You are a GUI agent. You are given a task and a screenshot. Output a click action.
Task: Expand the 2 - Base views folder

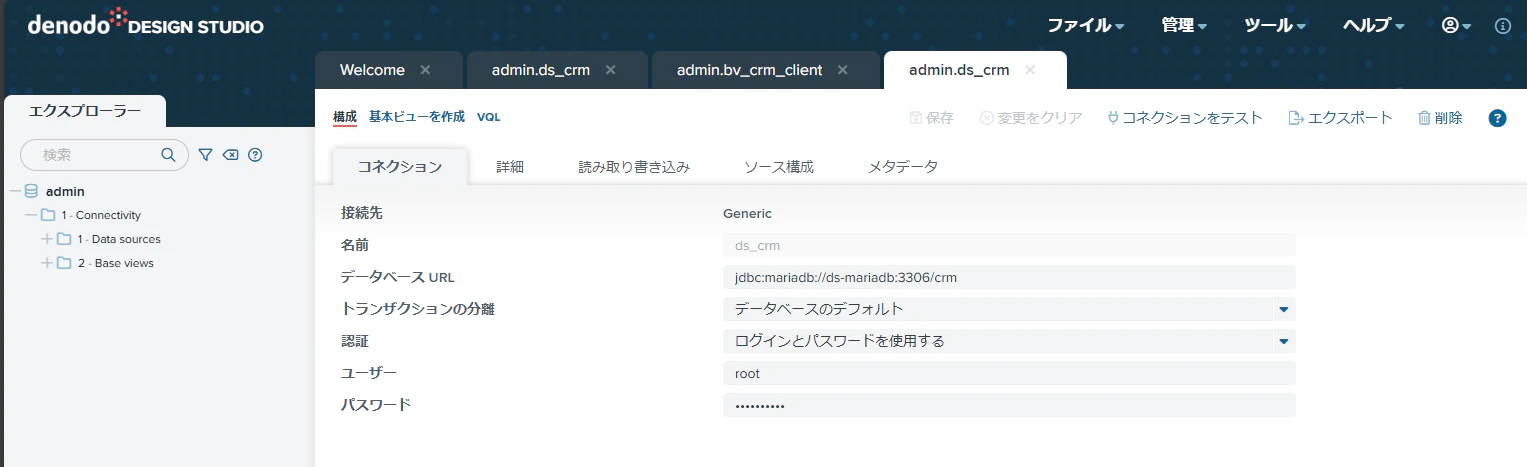click(x=46, y=263)
